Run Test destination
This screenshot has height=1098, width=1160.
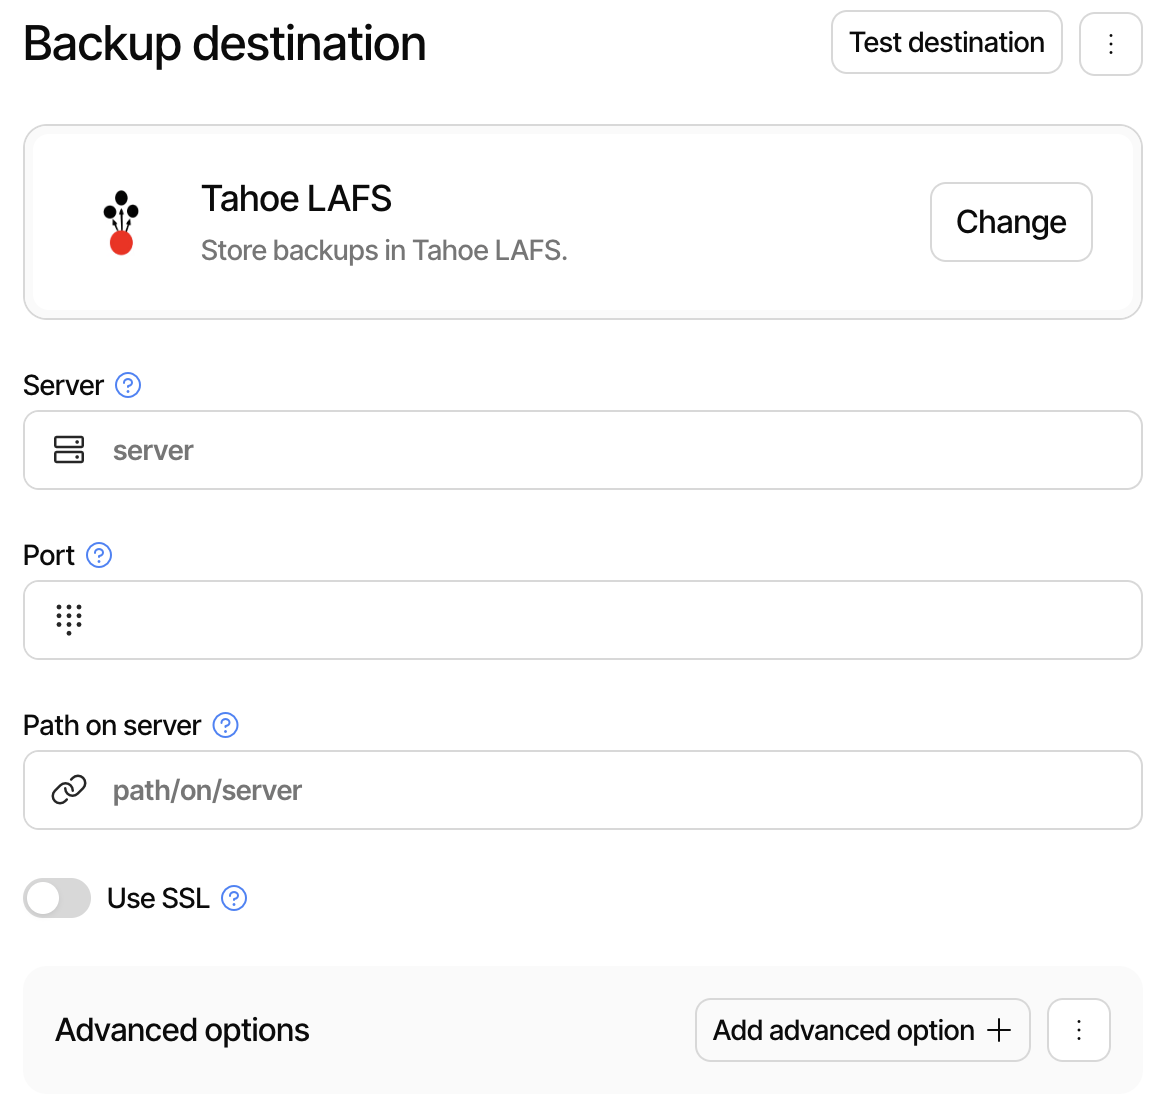(946, 42)
